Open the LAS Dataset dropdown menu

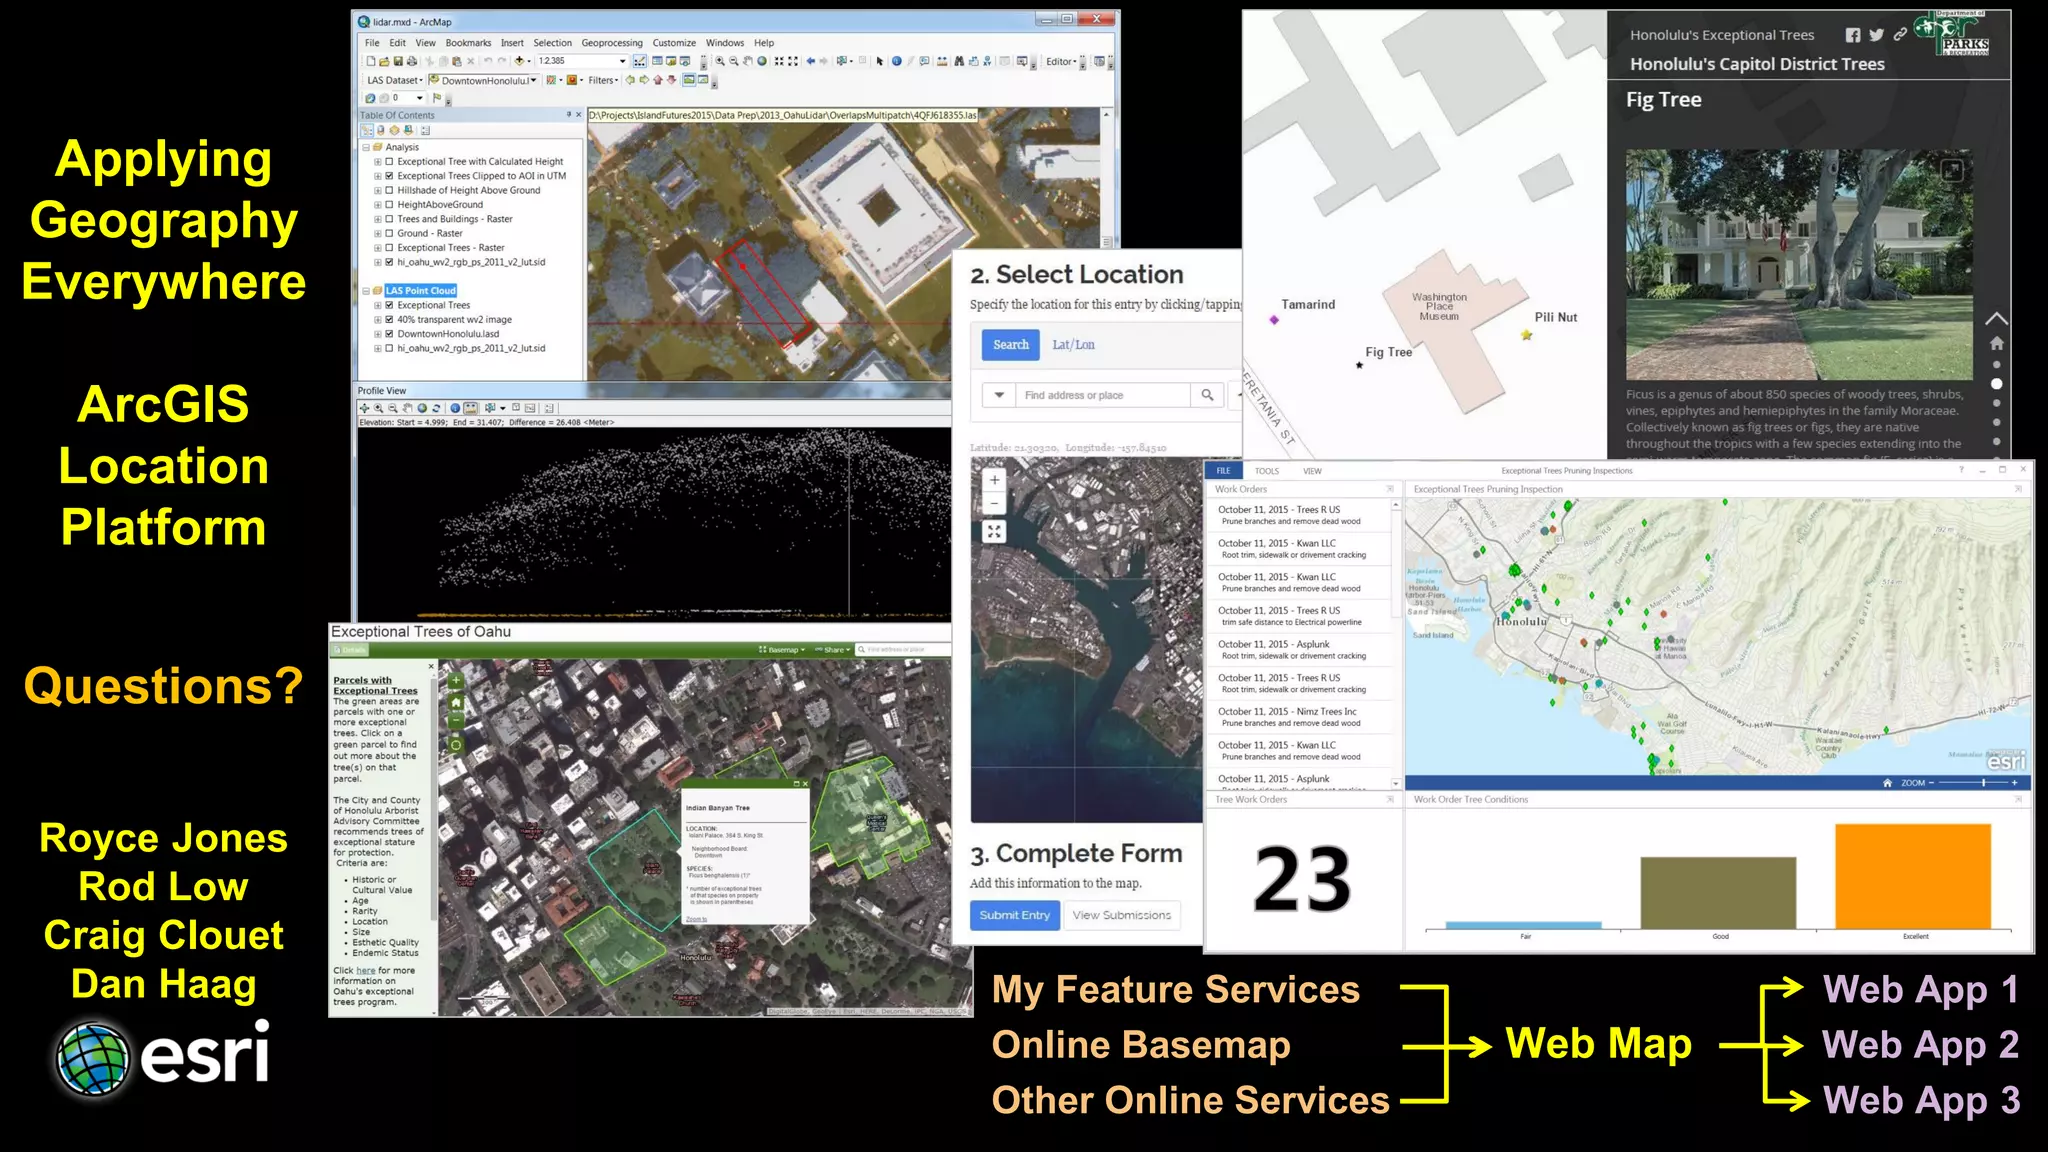(395, 80)
